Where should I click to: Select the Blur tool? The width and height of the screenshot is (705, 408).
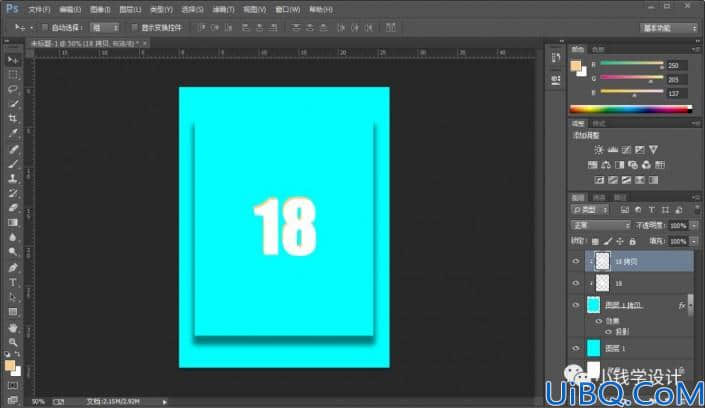tap(13, 237)
